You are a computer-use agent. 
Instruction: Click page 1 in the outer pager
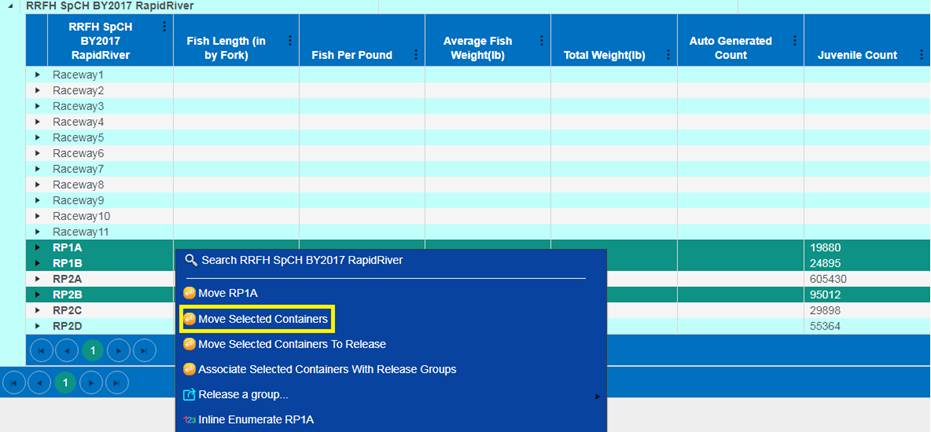click(64, 383)
